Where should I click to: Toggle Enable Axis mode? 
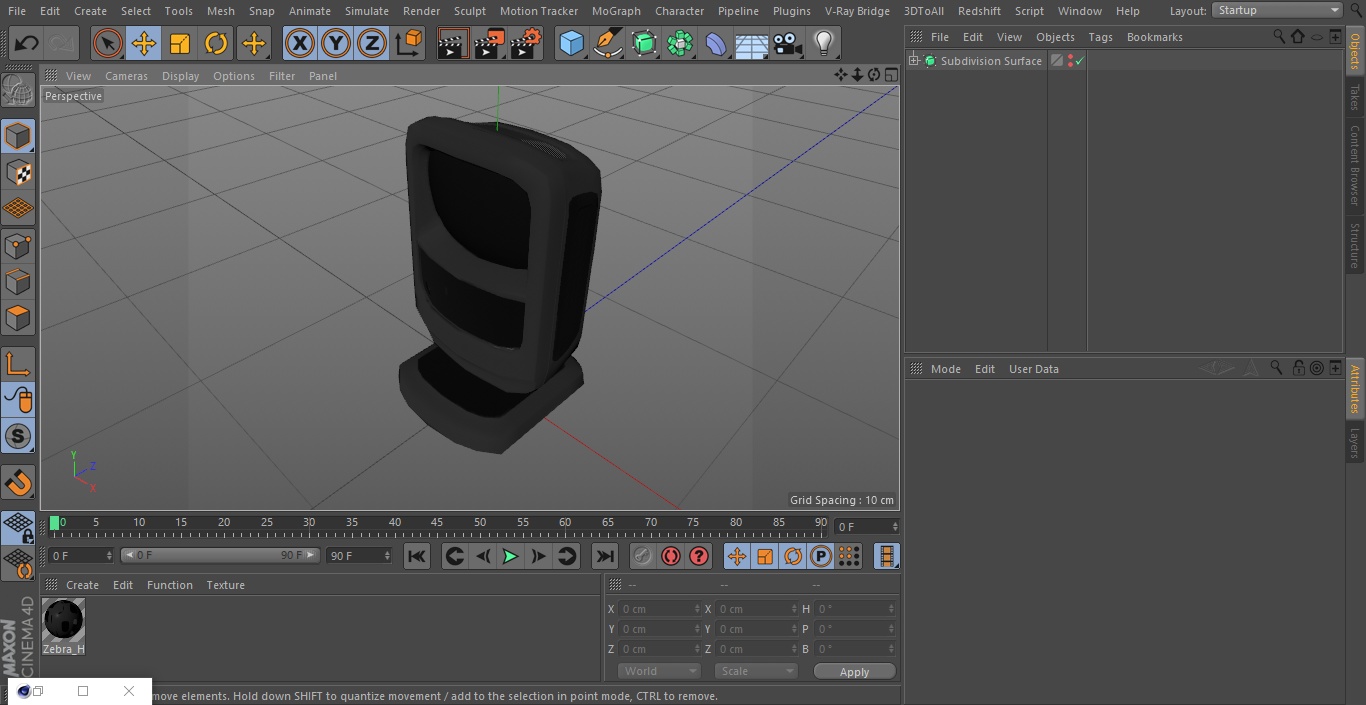click(x=18, y=364)
